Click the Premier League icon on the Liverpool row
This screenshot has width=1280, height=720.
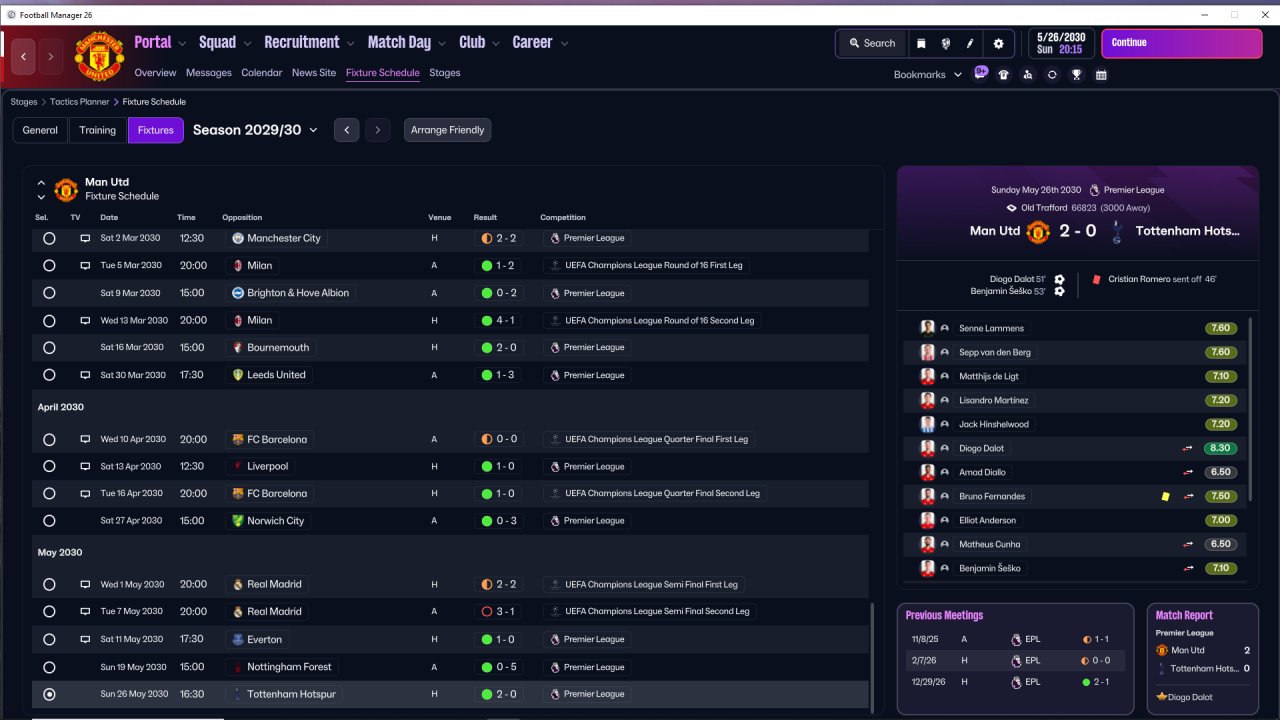pyautogui.click(x=555, y=466)
